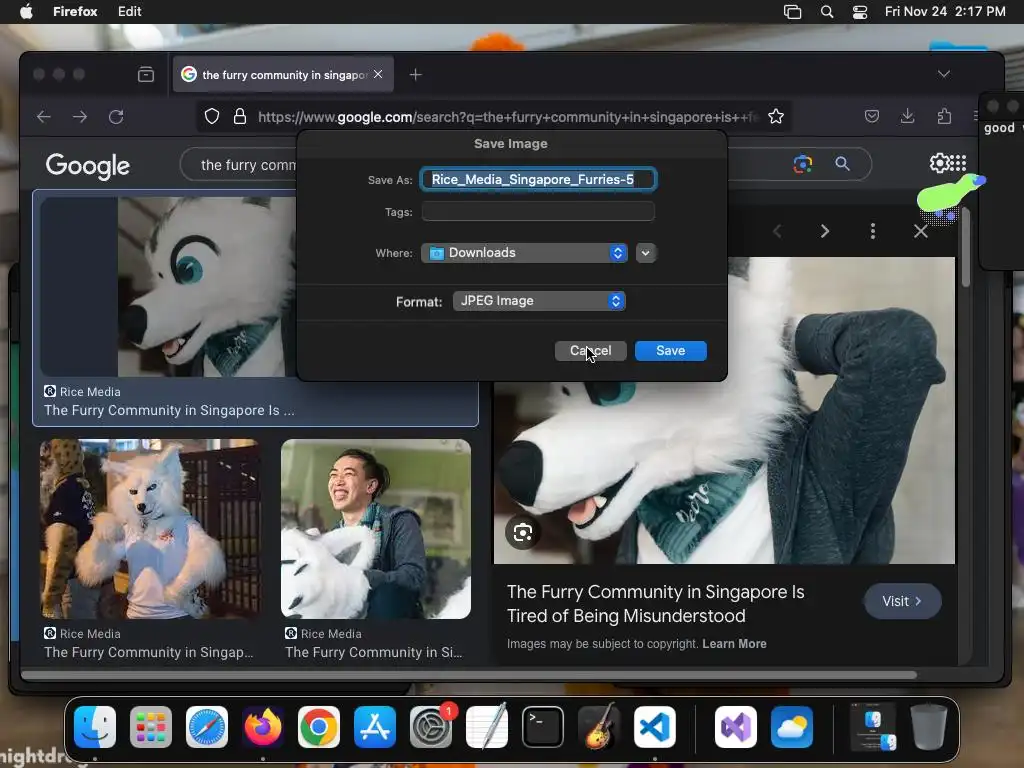Viewport: 1024px width, 768px height.
Task: Open the Edit menu
Action: (x=129, y=11)
